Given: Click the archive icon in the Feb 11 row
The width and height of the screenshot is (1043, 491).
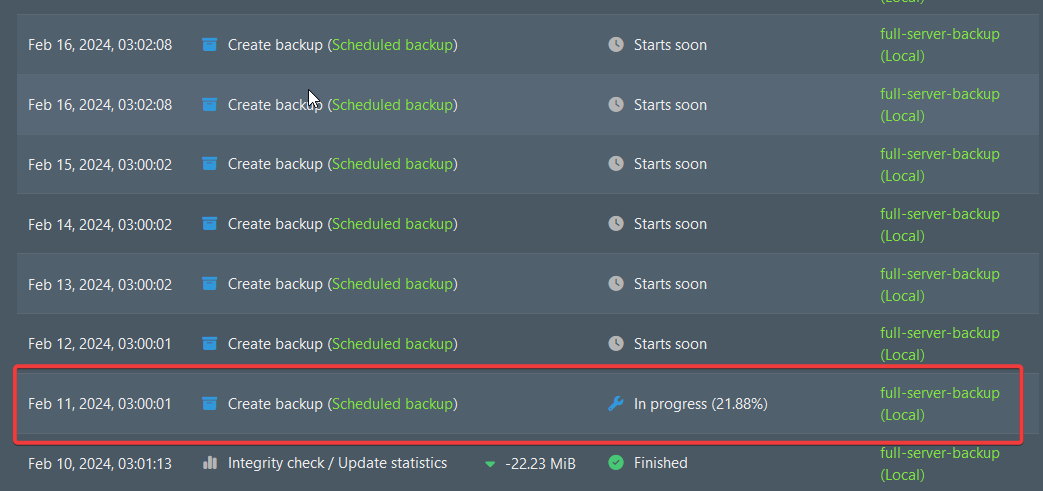Looking at the screenshot, I should tap(209, 404).
